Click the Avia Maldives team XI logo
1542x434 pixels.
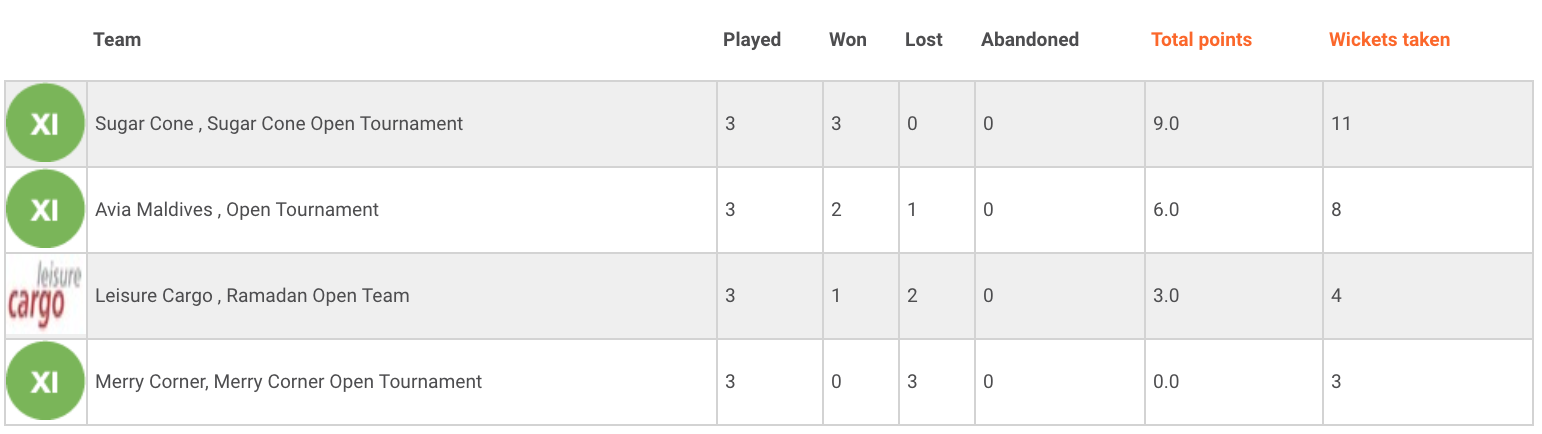[x=45, y=210]
